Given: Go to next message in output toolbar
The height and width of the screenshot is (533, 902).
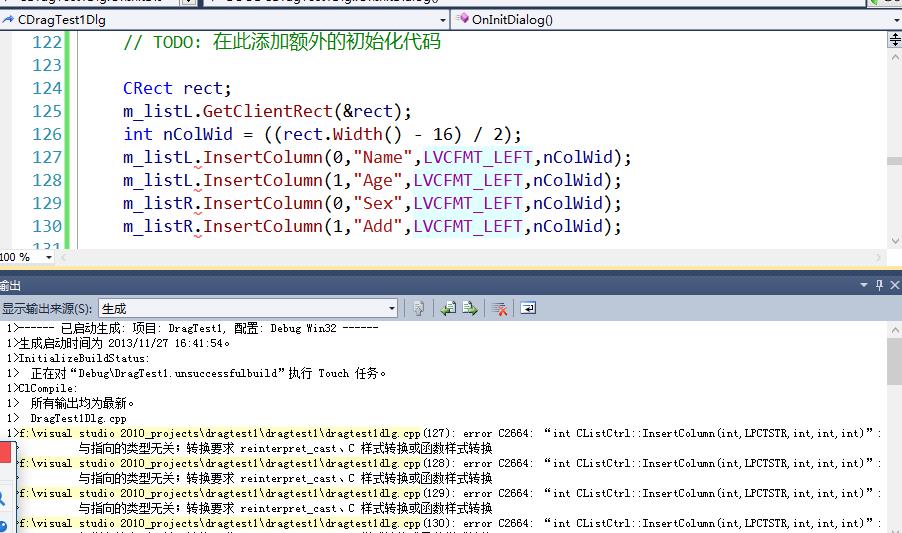Looking at the screenshot, I should 470,309.
